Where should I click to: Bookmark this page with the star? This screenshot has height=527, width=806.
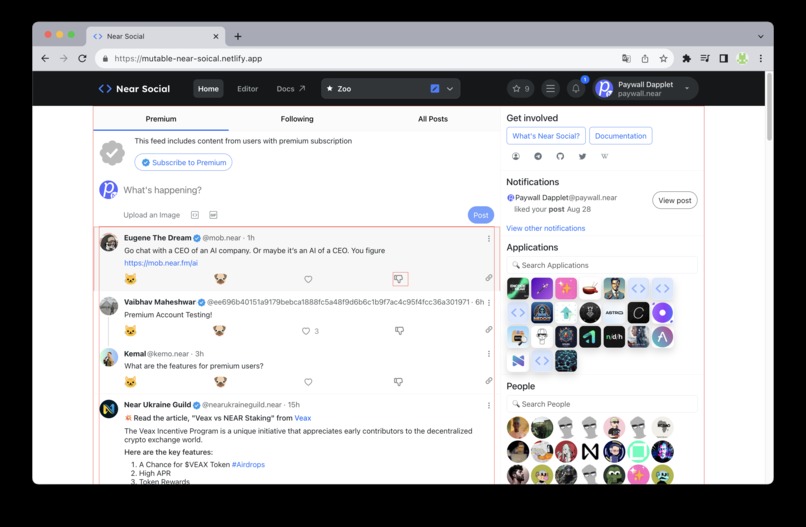click(x=664, y=59)
